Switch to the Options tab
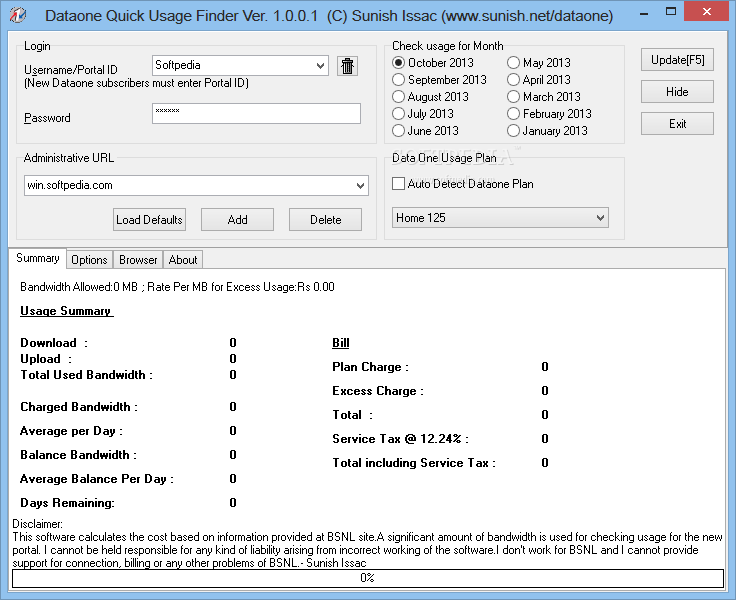736x600 pixels. point(89,260)
